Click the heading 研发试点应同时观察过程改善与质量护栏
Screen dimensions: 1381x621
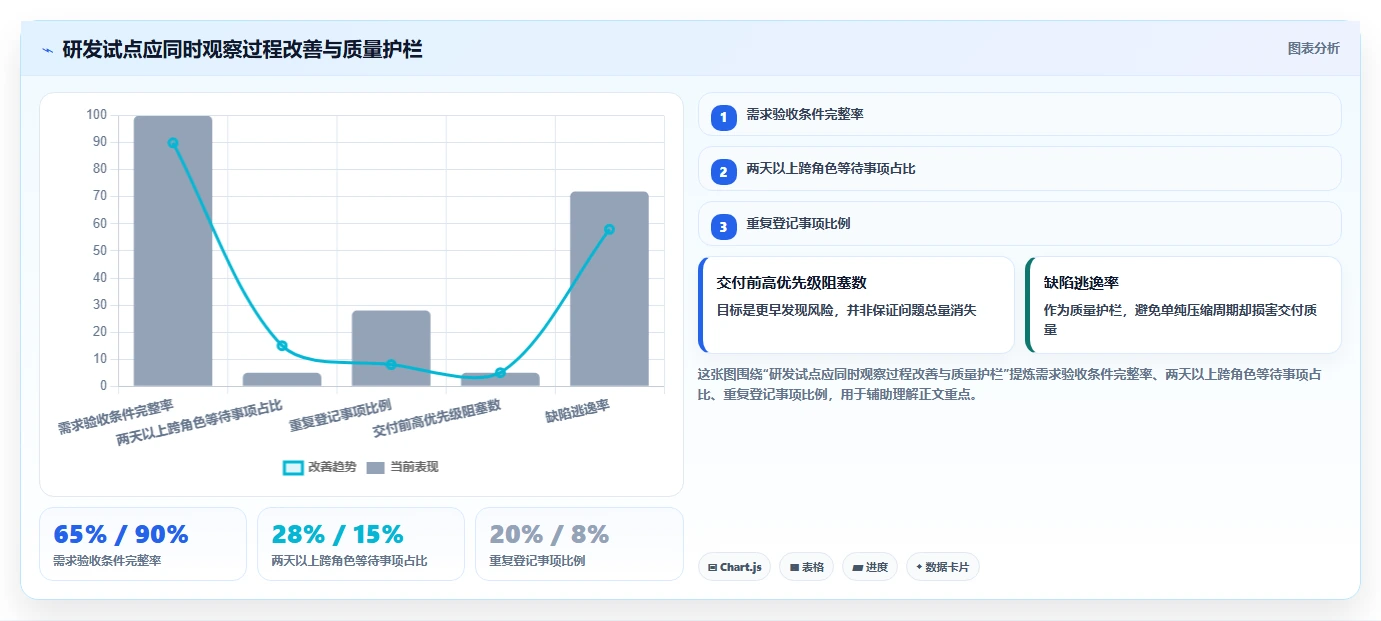242,49
